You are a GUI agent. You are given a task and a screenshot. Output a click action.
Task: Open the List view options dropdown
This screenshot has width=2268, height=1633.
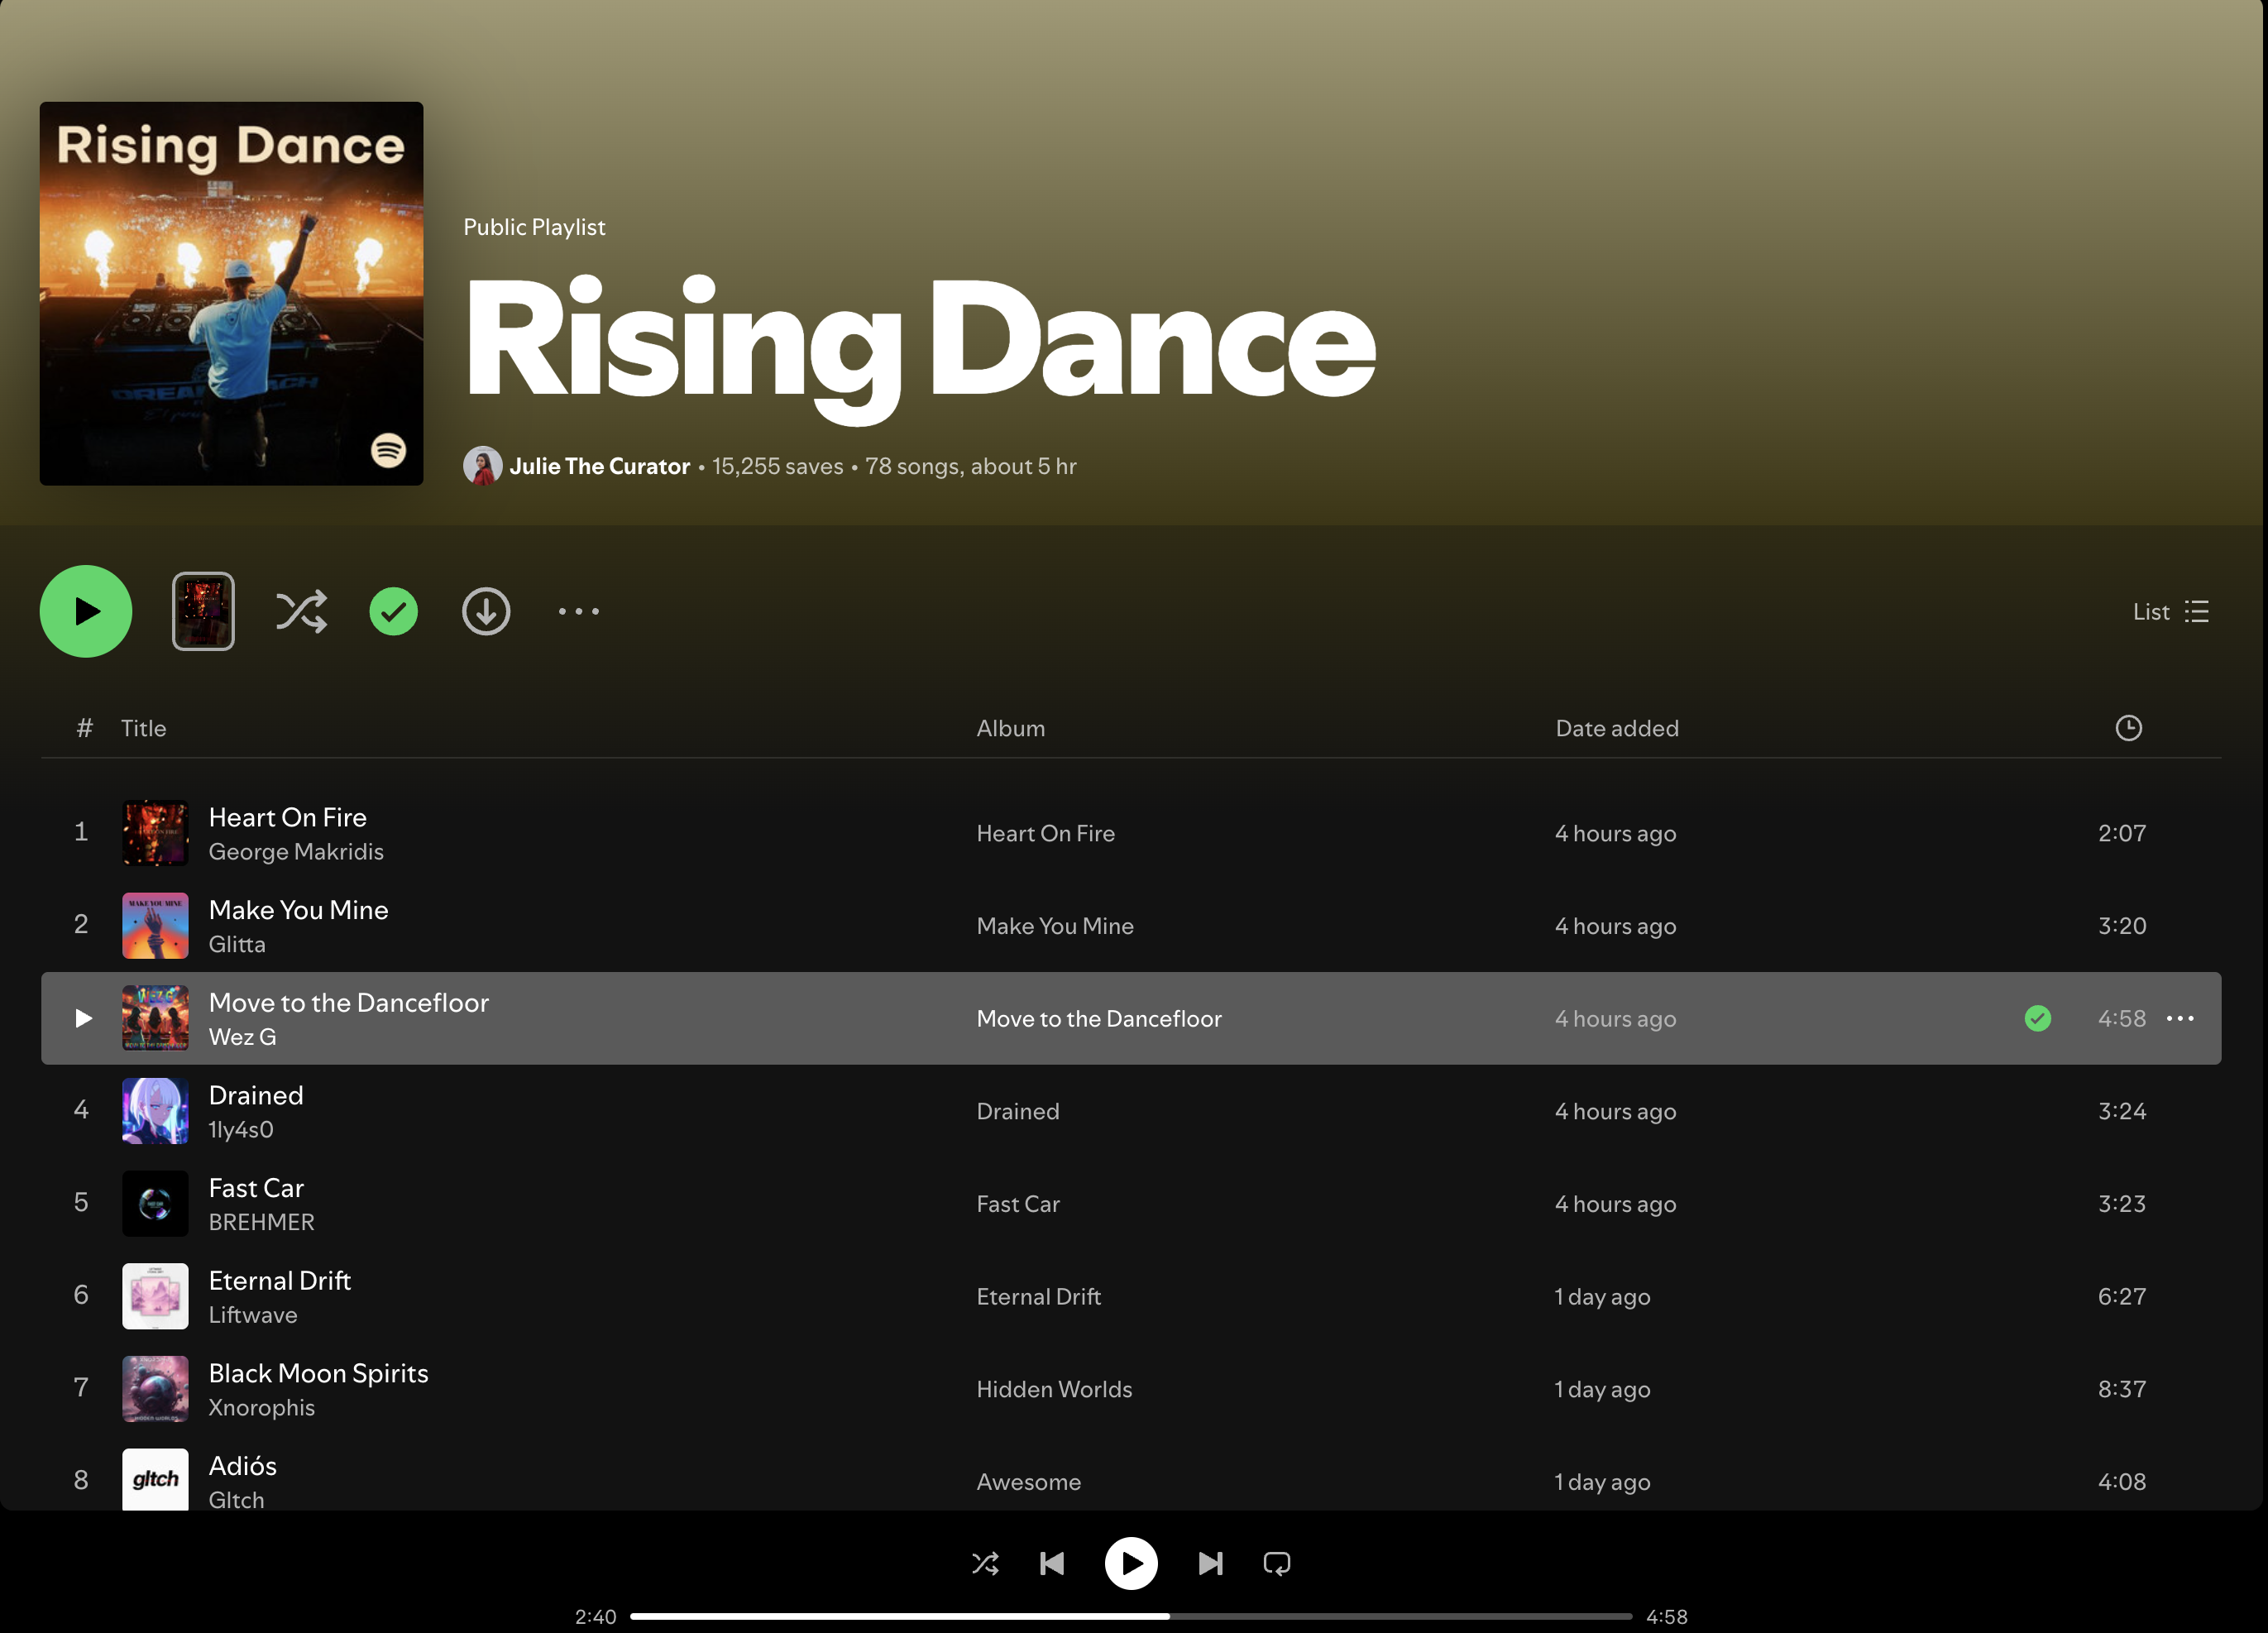2170,611
